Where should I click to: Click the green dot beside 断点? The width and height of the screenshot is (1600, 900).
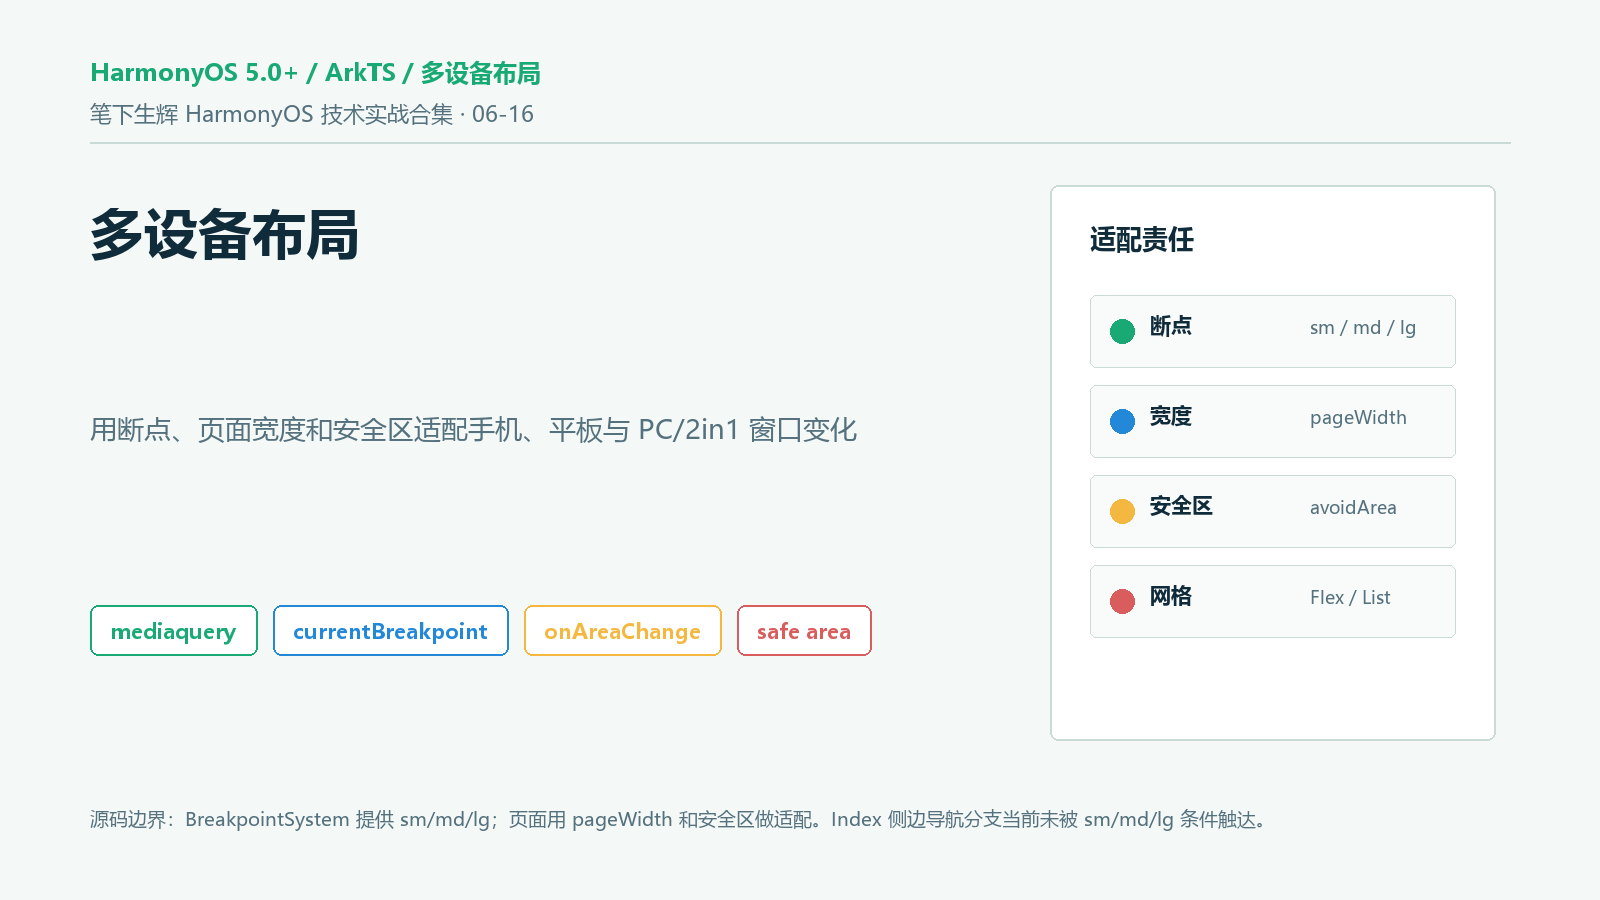pos(1122,331)
